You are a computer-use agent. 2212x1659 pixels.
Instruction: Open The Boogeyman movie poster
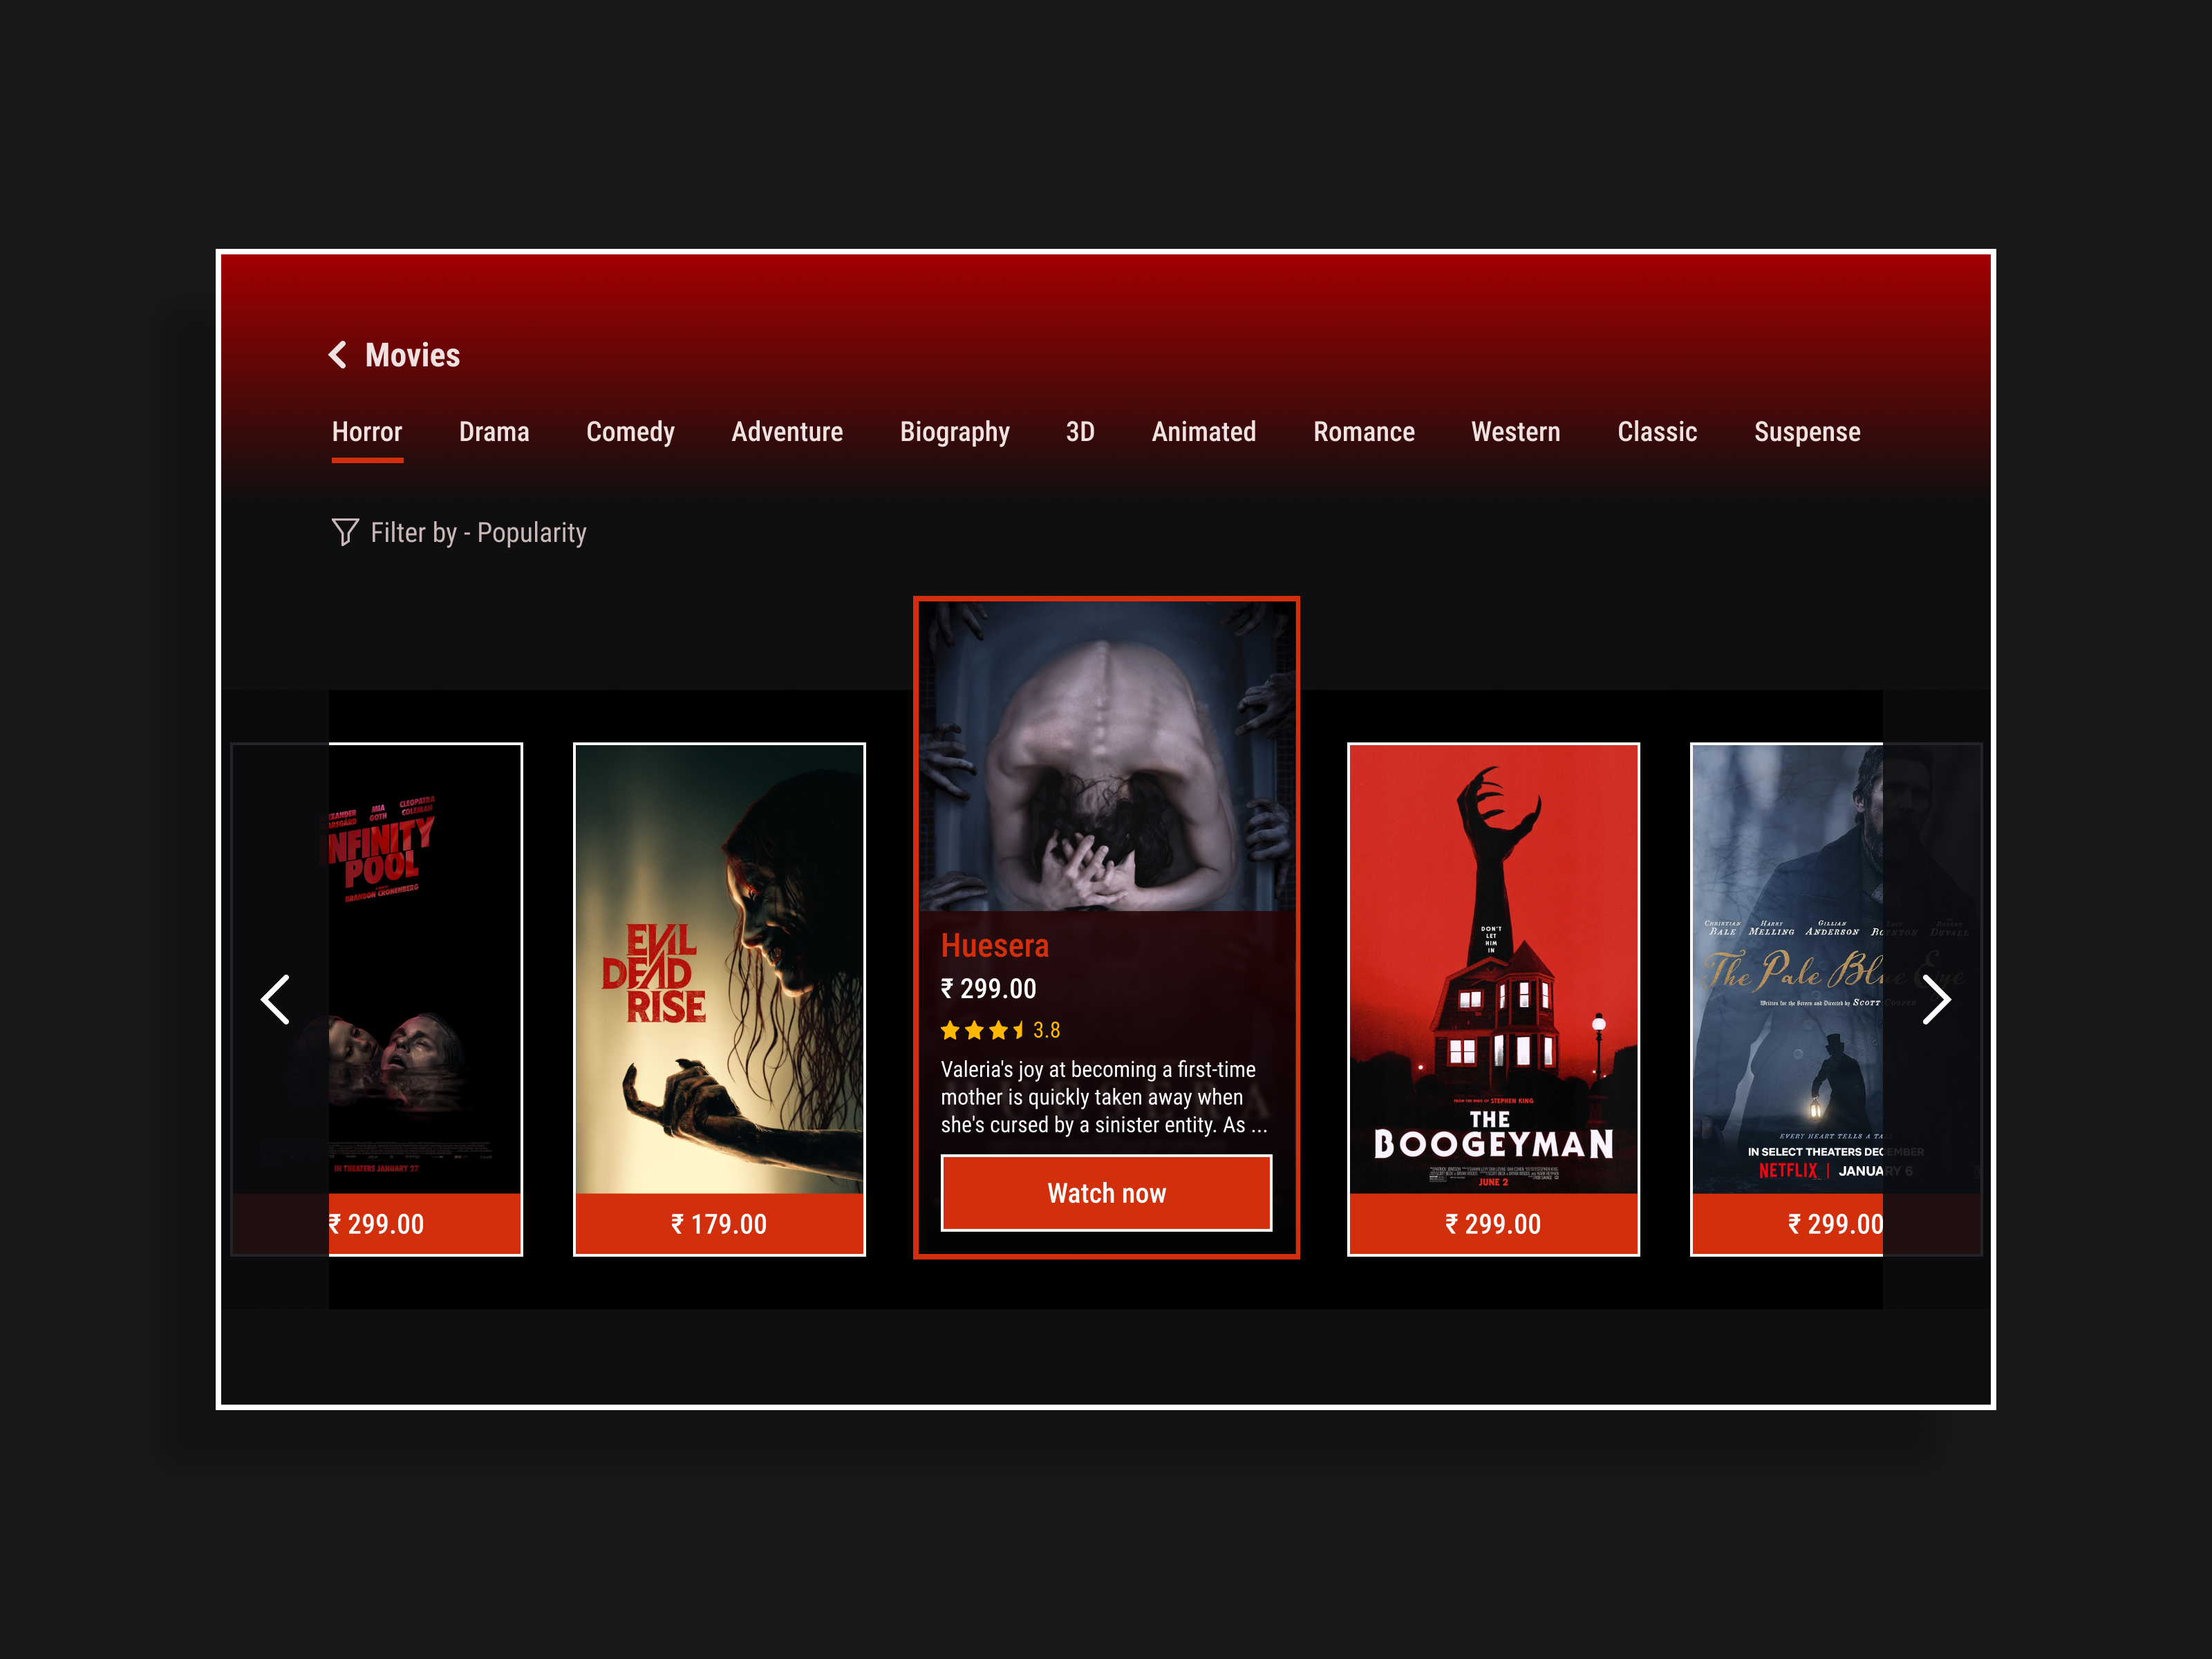point(1493,960)
